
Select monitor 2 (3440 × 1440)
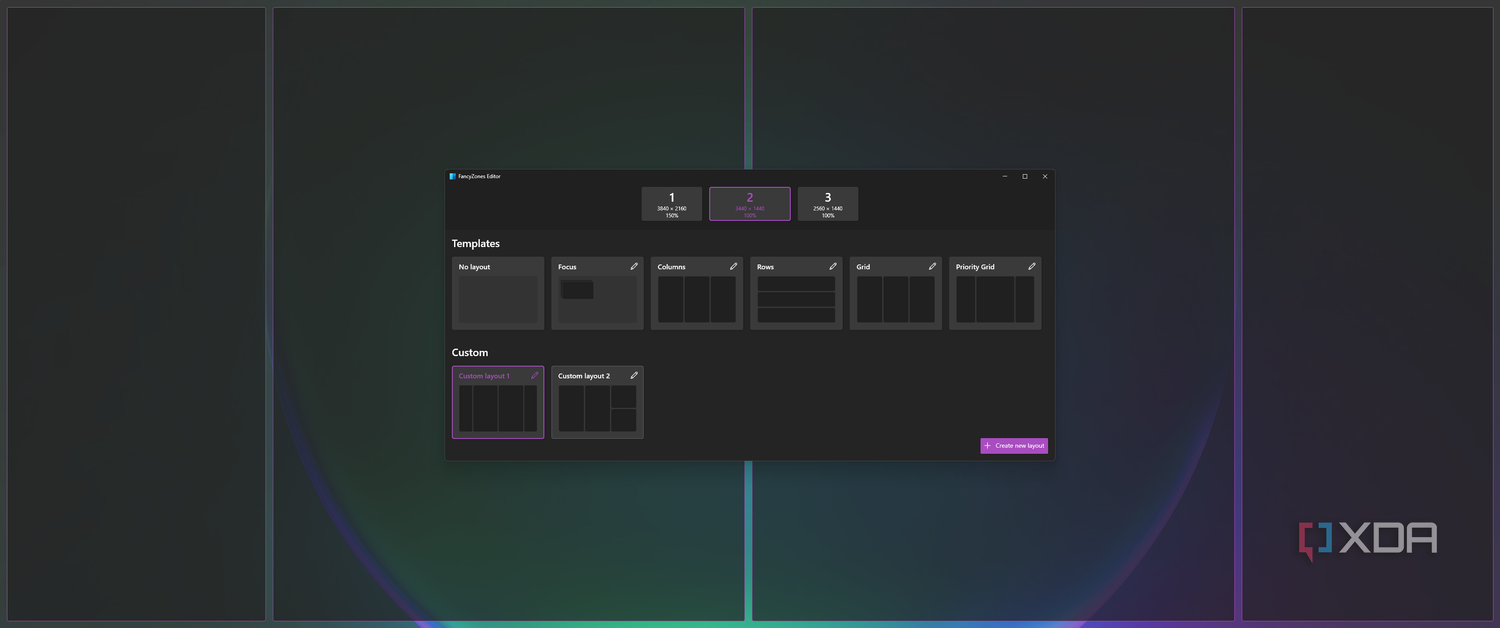click(x=750, y=204)
